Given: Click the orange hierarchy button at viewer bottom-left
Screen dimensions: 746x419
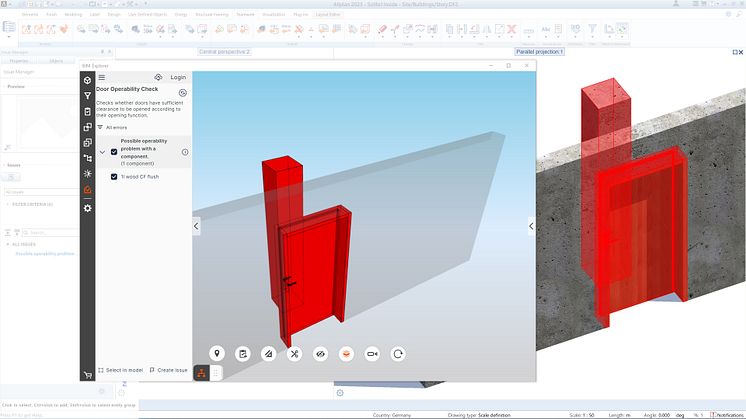Looking at the screenshot, I should pos(202,373).
